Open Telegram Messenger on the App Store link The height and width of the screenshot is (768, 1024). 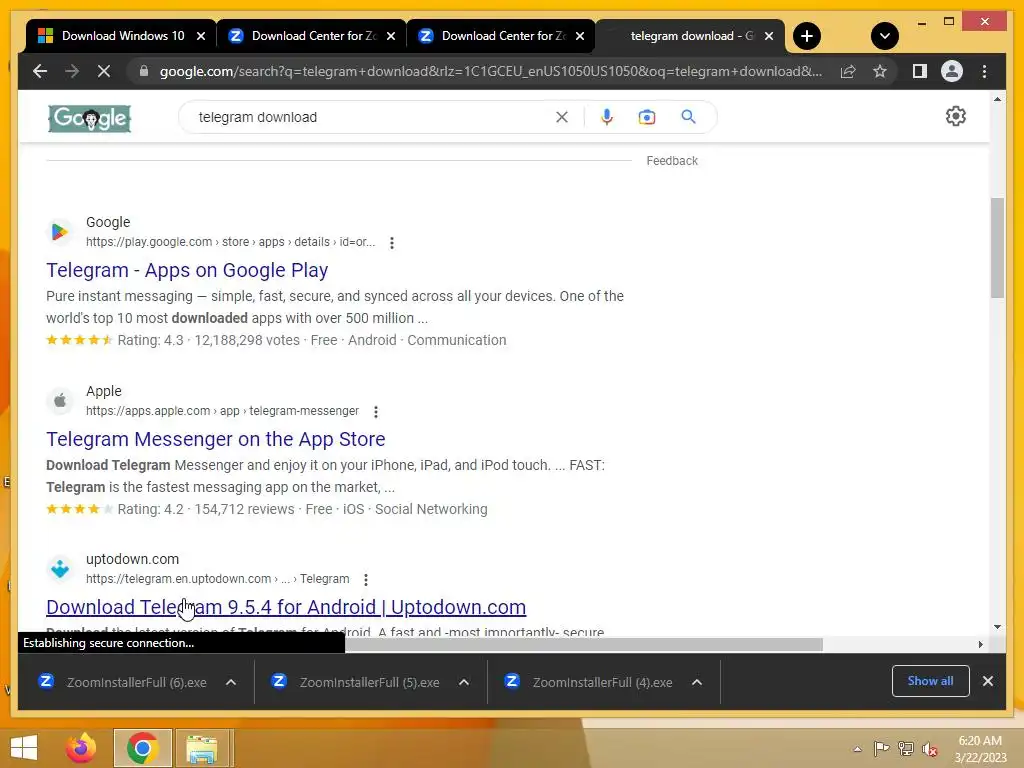coord(216,440)
